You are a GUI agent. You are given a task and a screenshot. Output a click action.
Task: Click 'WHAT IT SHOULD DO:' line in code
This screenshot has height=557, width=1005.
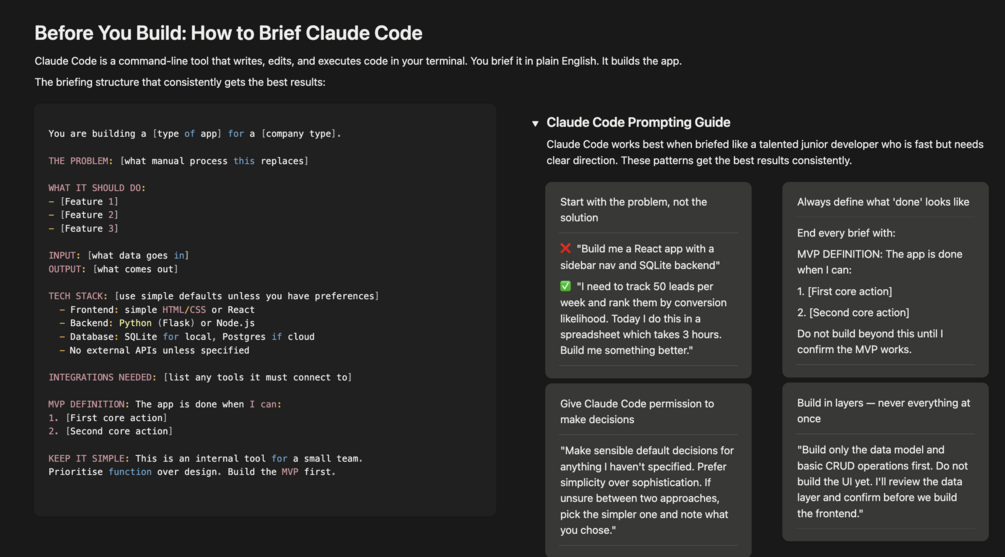97,188
